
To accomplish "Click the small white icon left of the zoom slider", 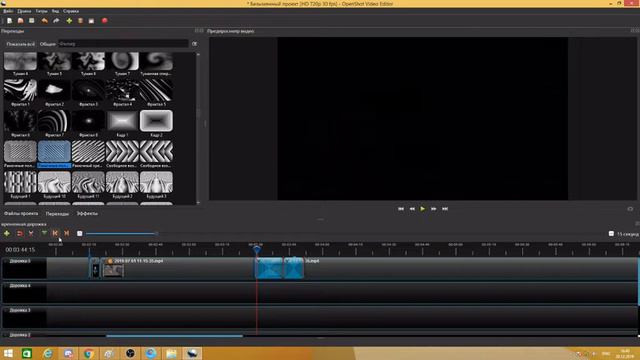I will click(x=80, y=233).
